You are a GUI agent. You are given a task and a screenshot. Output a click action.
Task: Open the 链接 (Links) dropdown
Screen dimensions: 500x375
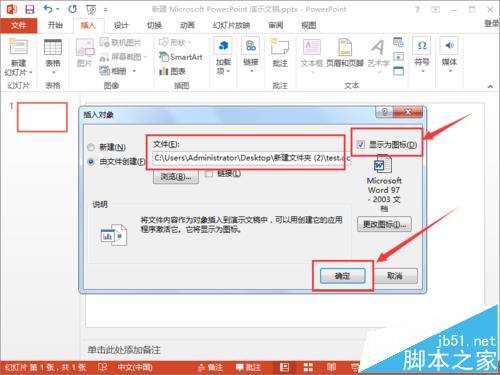251,56
